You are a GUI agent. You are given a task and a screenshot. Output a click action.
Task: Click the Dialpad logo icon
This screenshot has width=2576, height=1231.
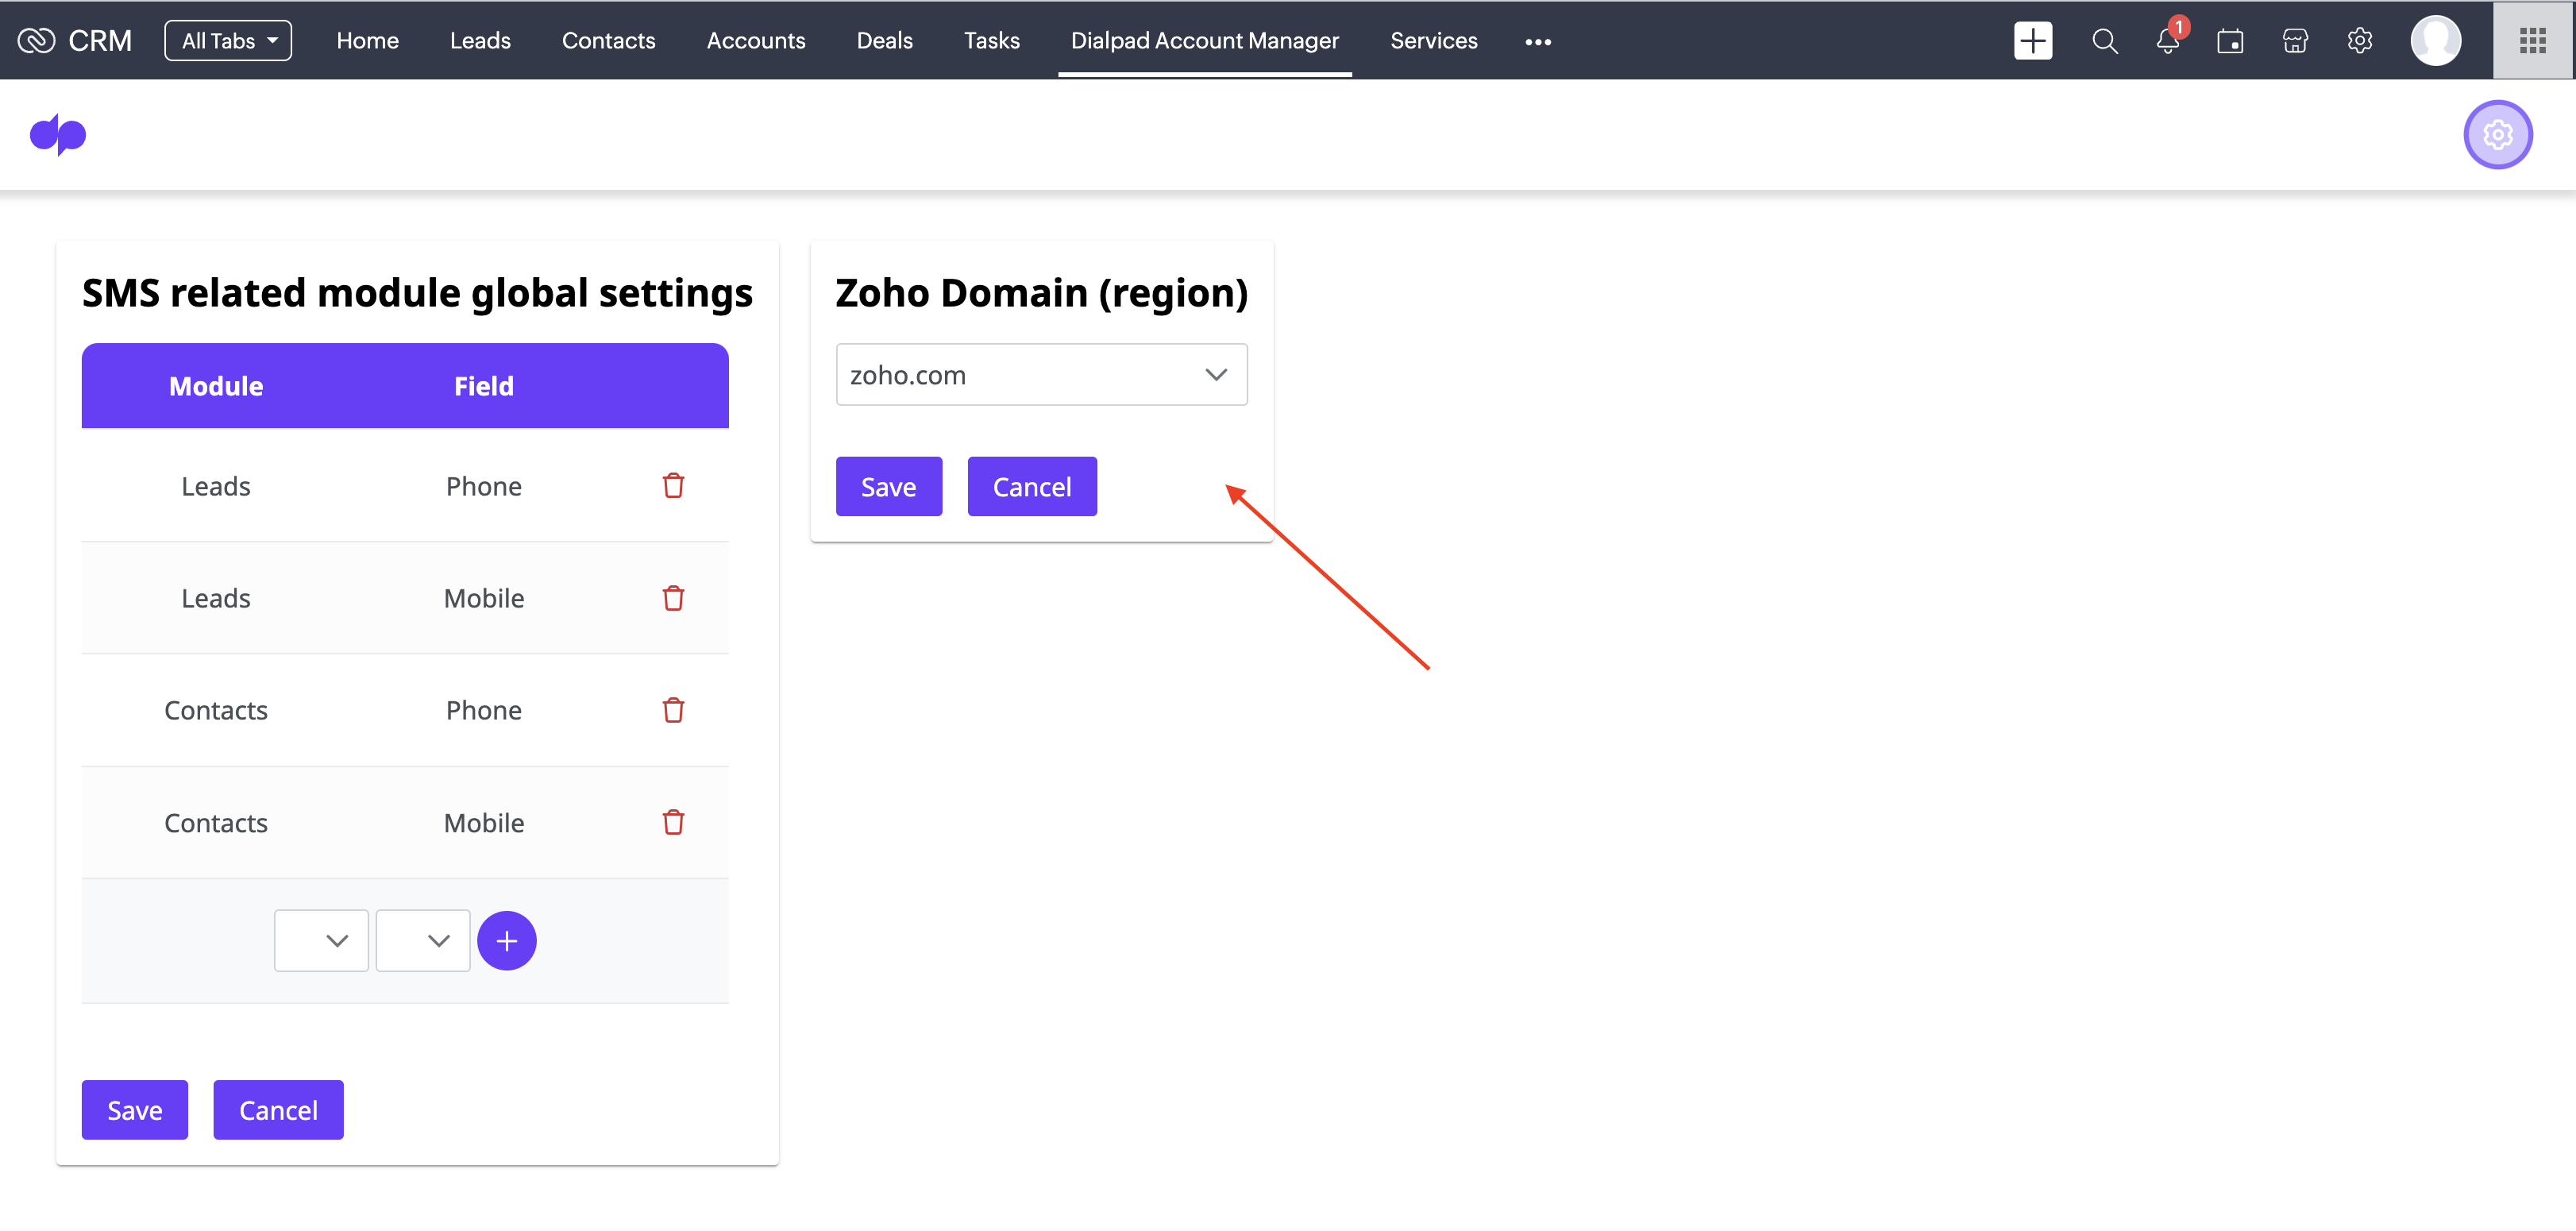coord(58,134)
